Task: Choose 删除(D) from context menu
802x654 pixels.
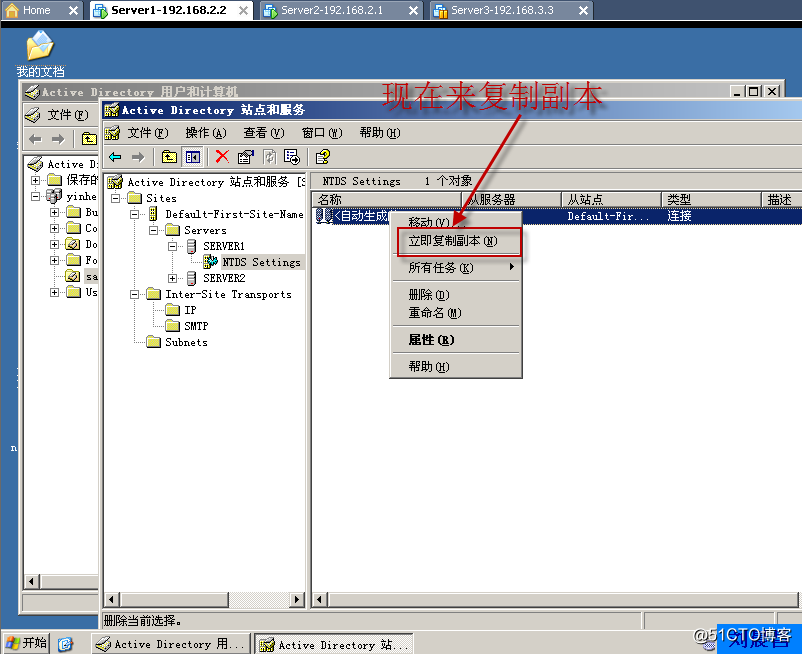Action: coord(457,295)
